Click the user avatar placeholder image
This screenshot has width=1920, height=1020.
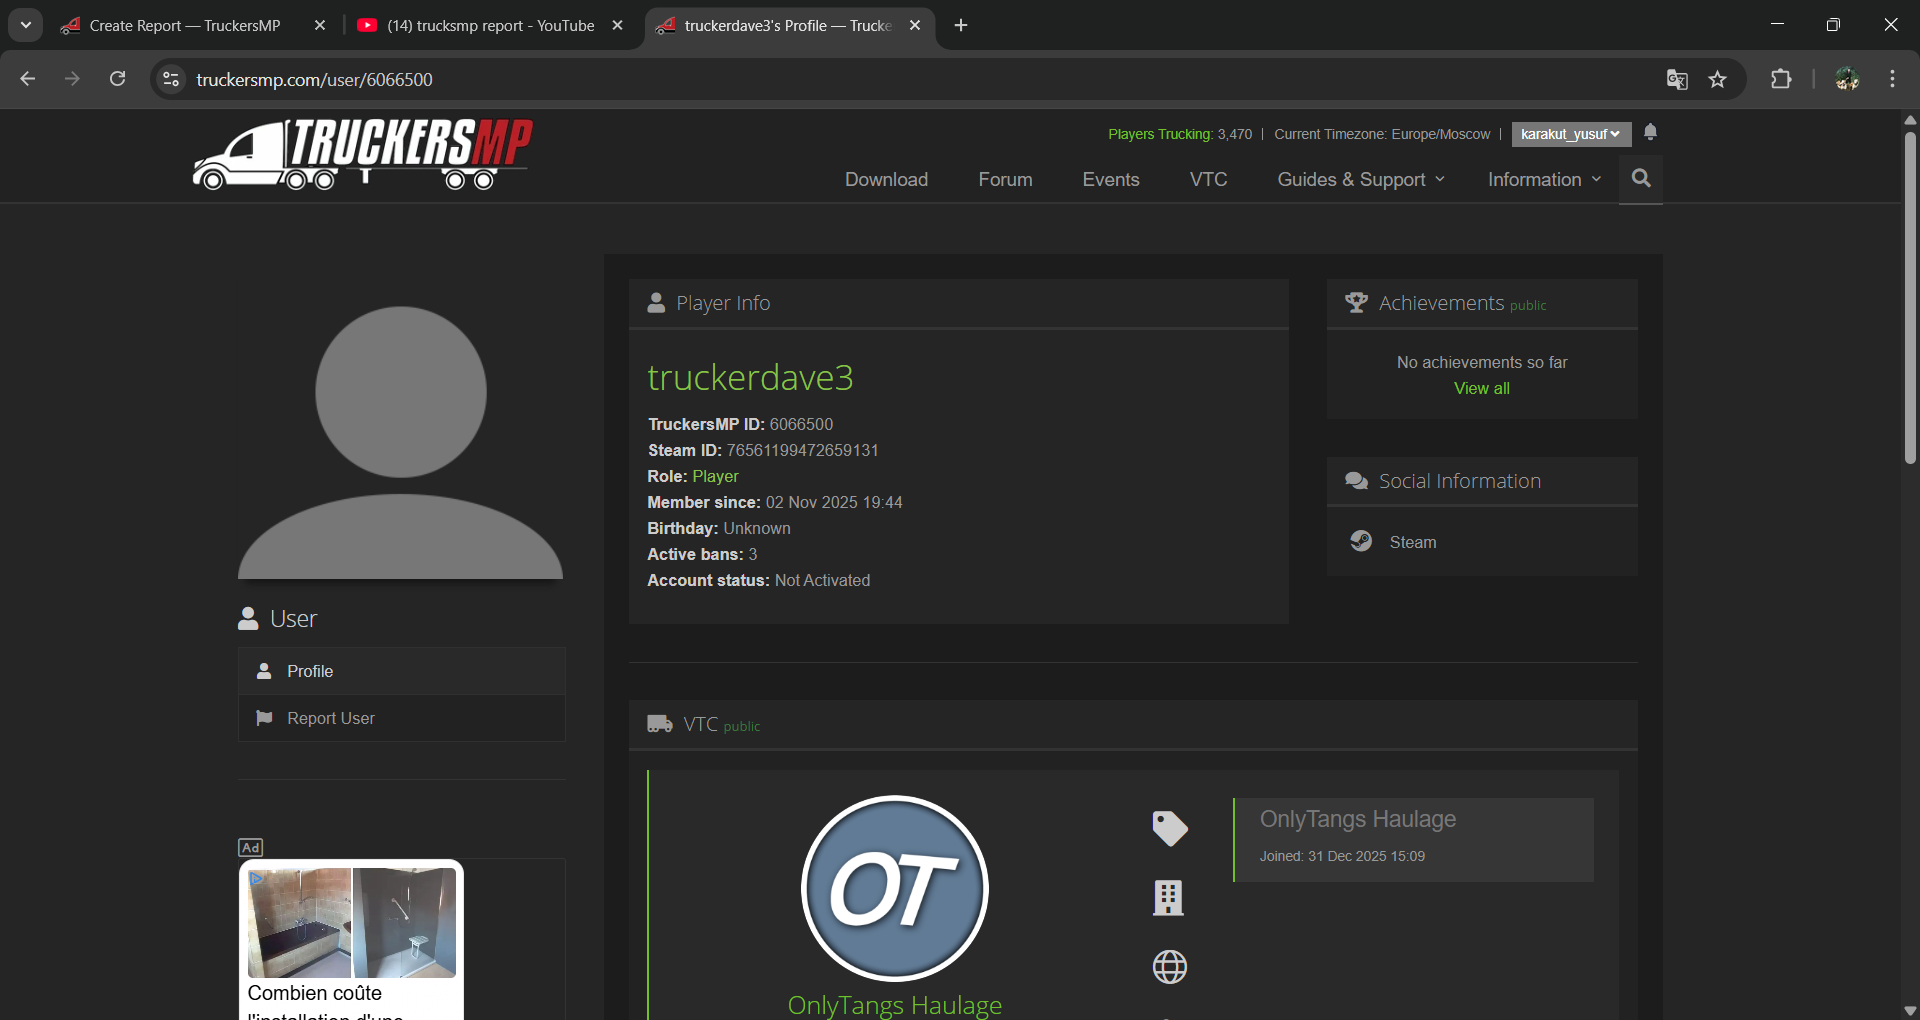click(x=400, y=442)
